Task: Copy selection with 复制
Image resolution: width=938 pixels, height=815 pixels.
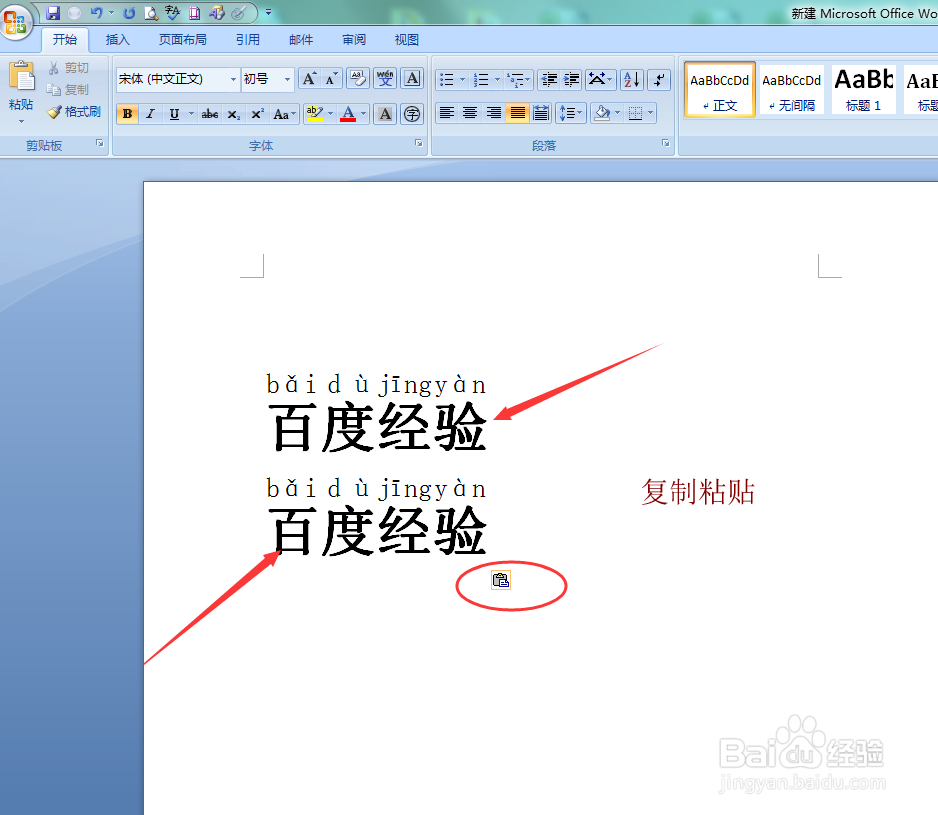Action: pyautogui.click(x=68, y=90)
